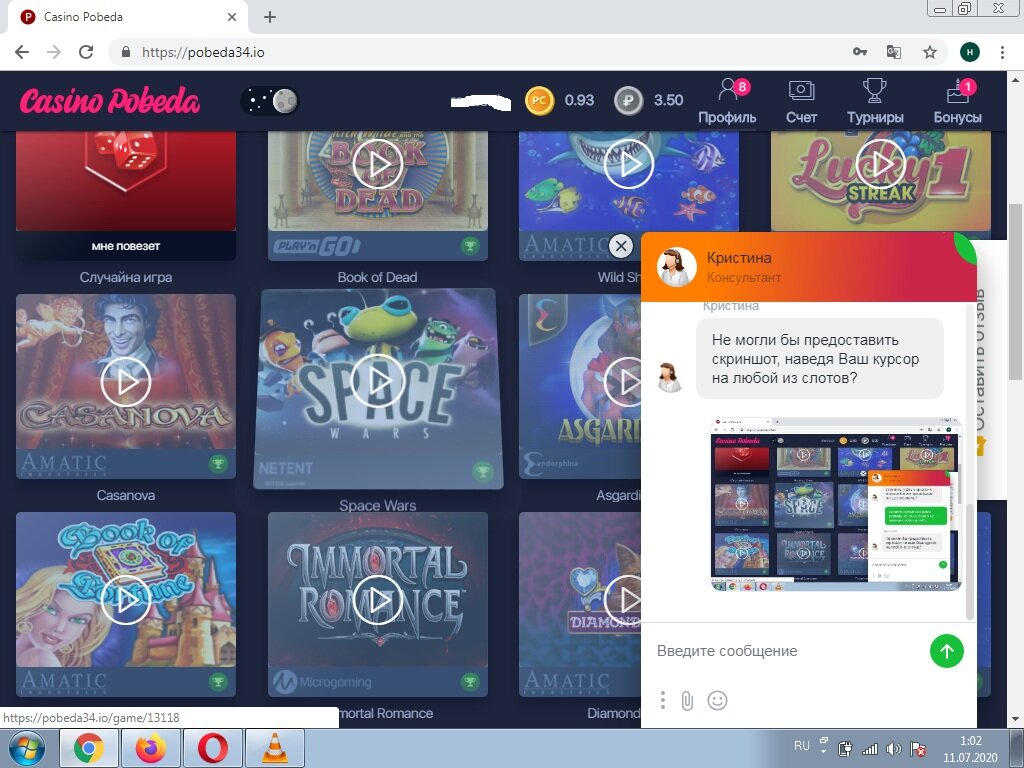Image resolution: width=1024 pixels, height=768 pixels.
Task: Send the chat message with green arrow
Action: (946, 650)
